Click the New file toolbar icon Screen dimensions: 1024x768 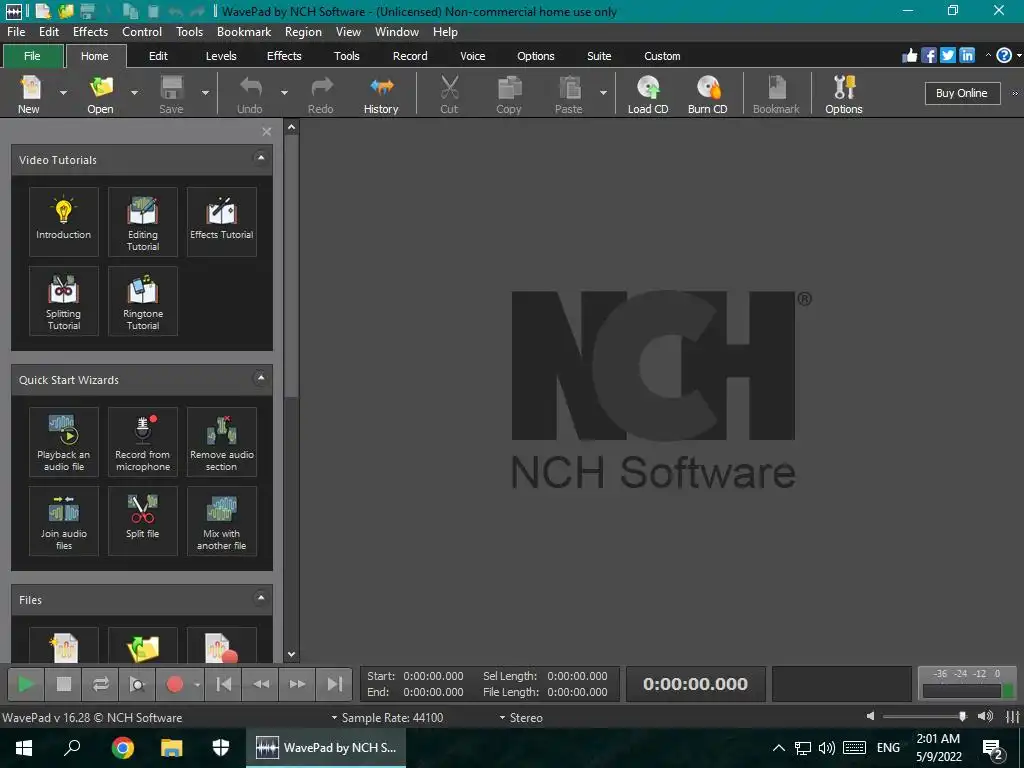29,94
